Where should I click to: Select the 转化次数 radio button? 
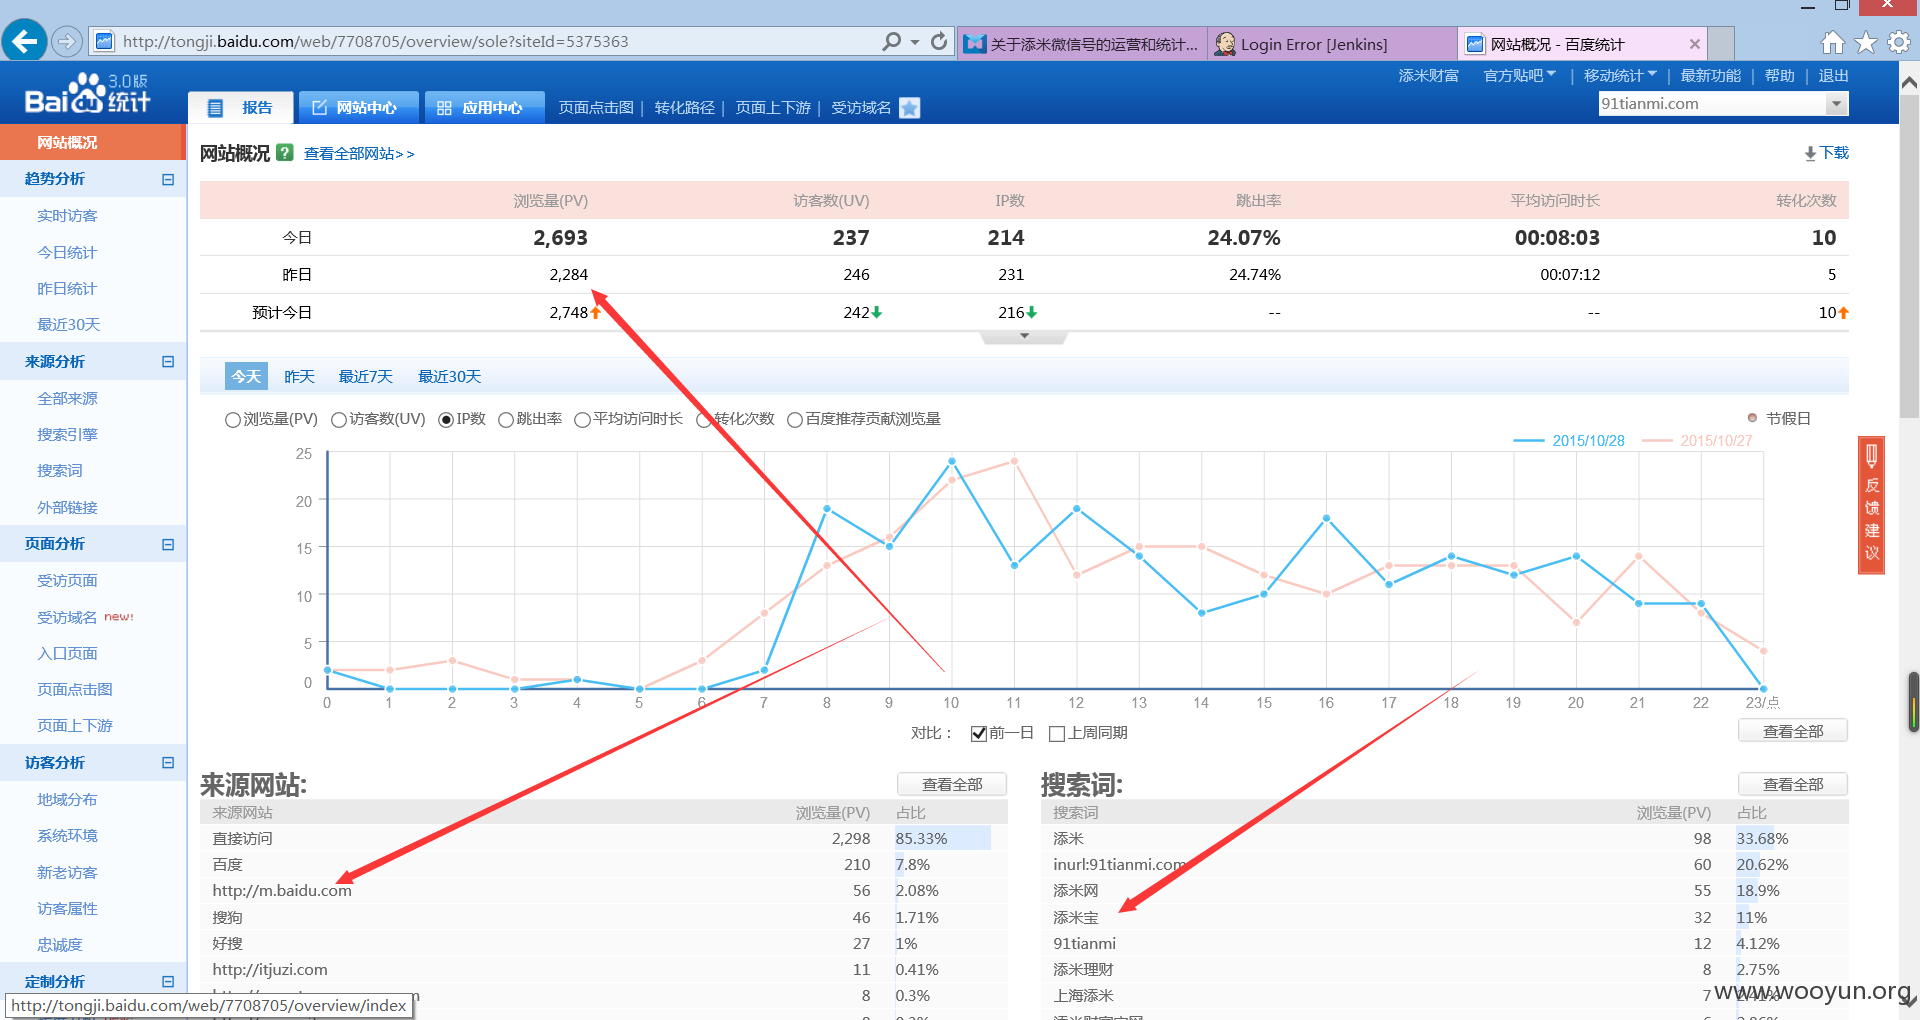point(703,420)
